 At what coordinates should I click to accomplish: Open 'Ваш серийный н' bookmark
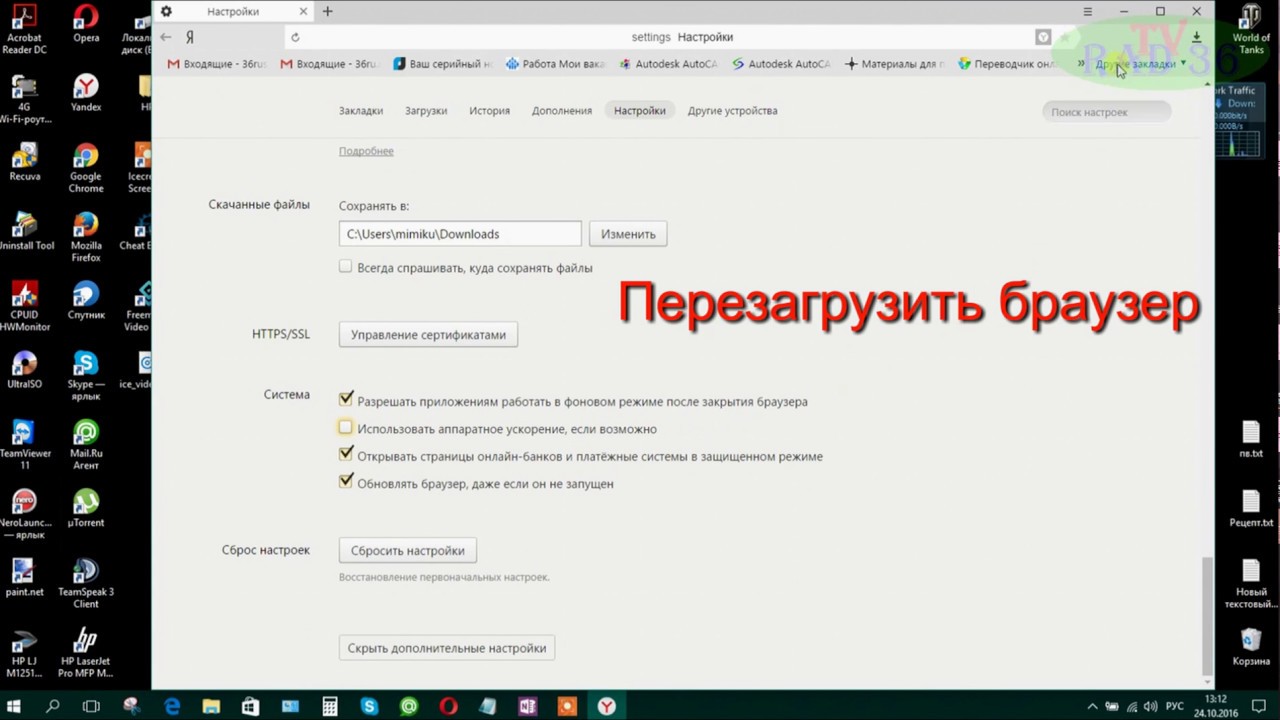pyautogui.click(x=443, y=64)
